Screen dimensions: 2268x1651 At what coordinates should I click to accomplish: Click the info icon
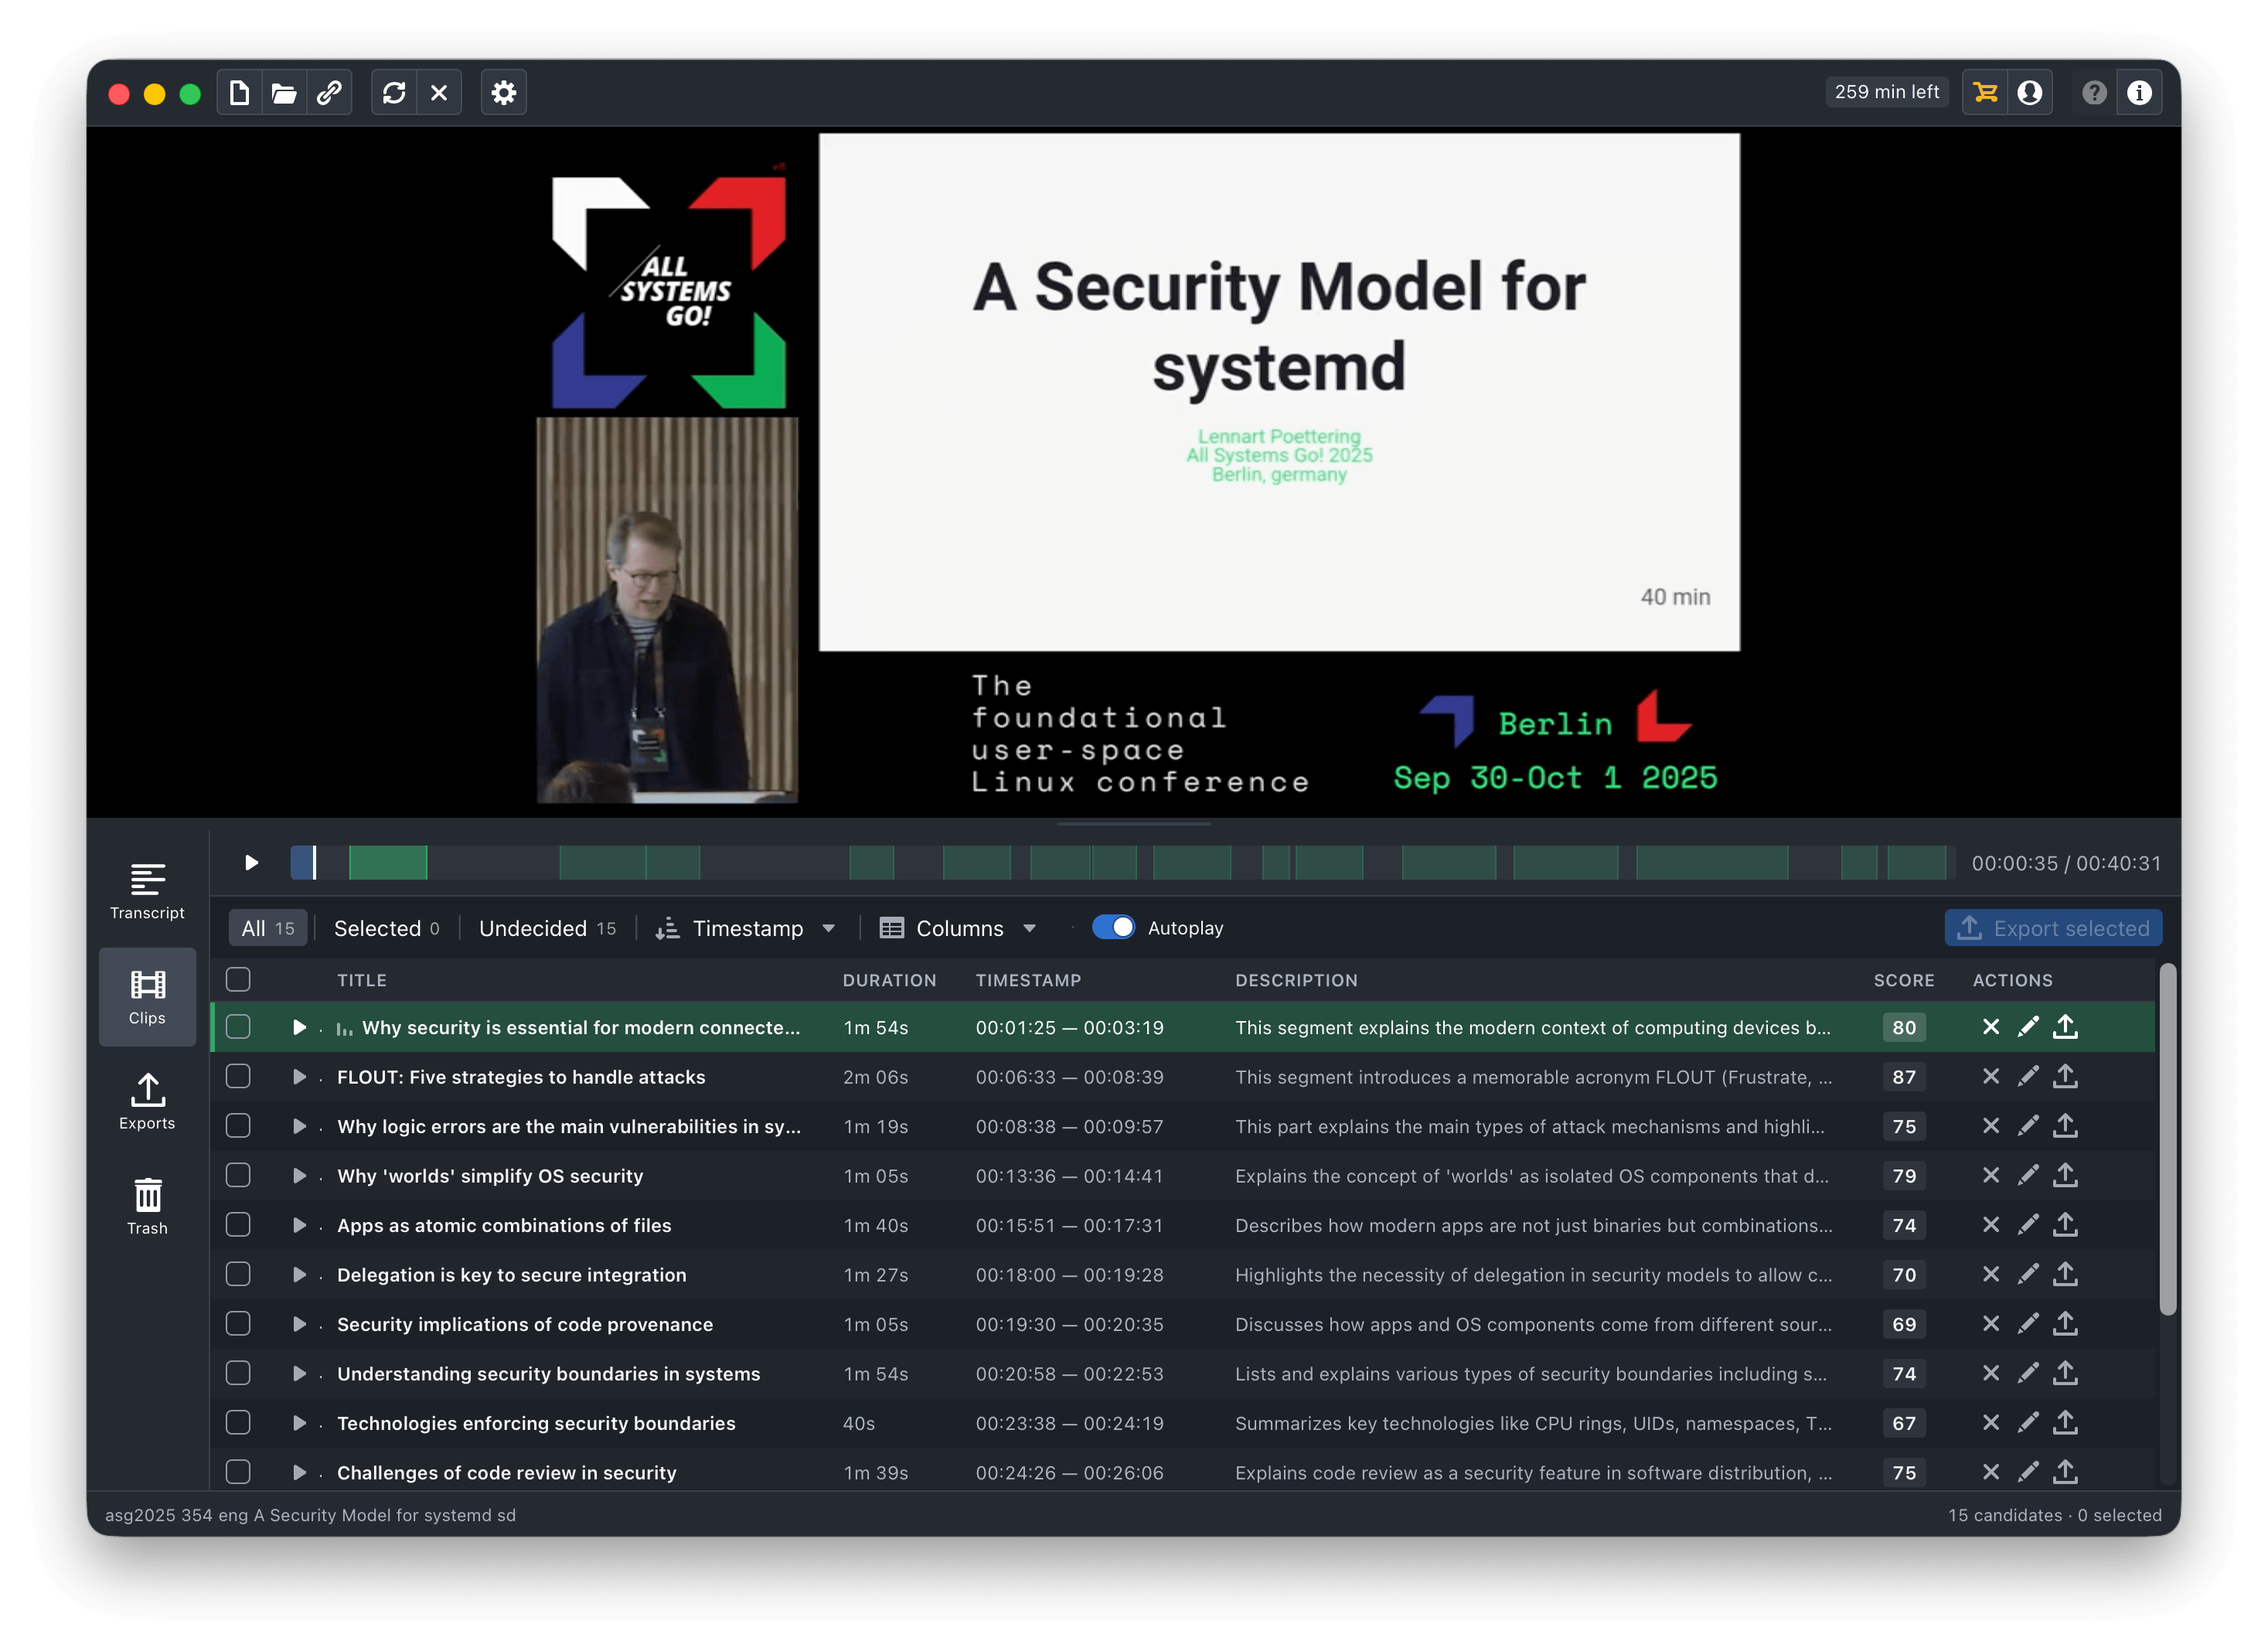tap(2139, 93)
